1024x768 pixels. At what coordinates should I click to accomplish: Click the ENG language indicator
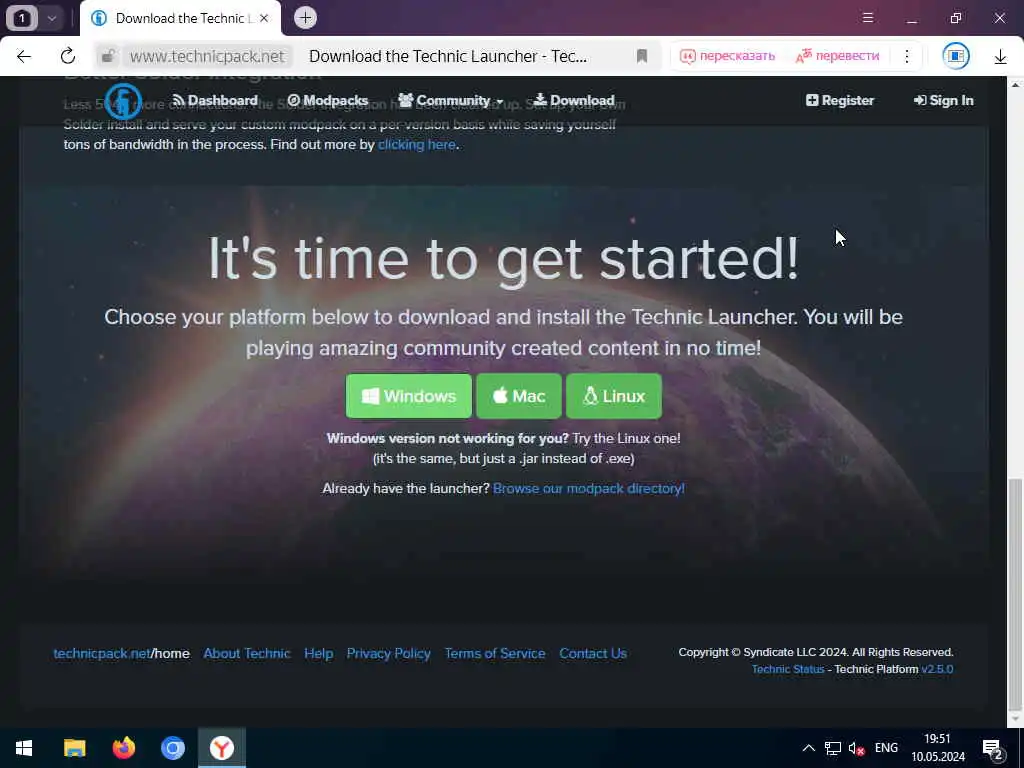[886, 748]
